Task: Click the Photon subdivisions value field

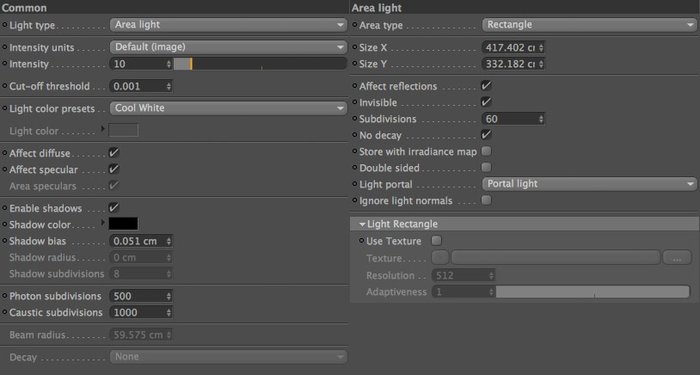Action: pos(137,296)
